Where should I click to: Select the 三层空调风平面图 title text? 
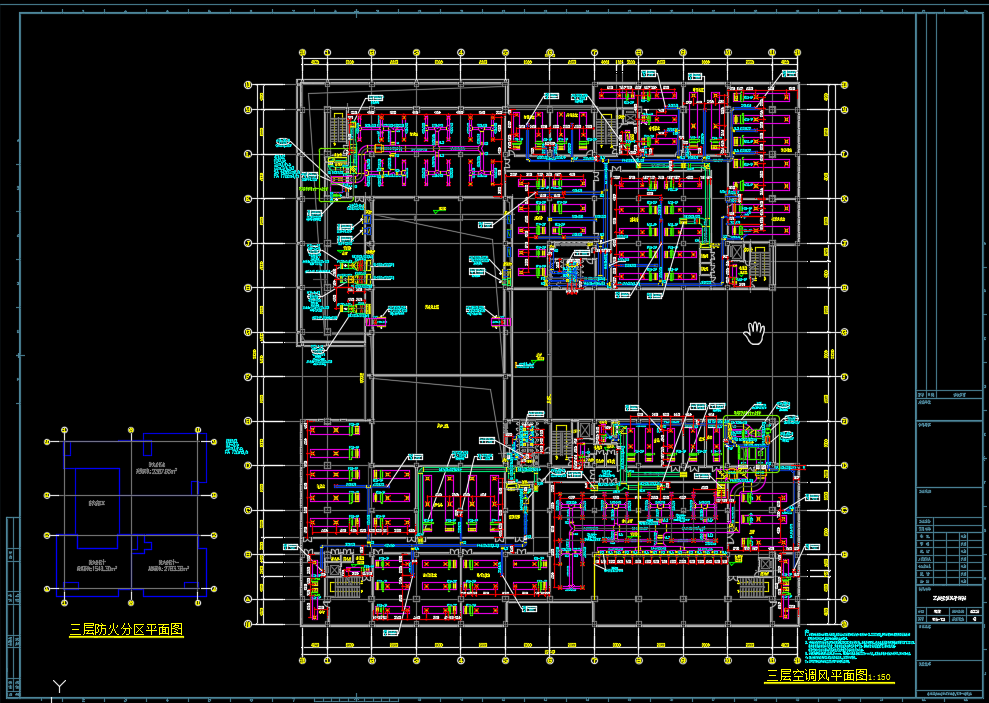[817, 676]
